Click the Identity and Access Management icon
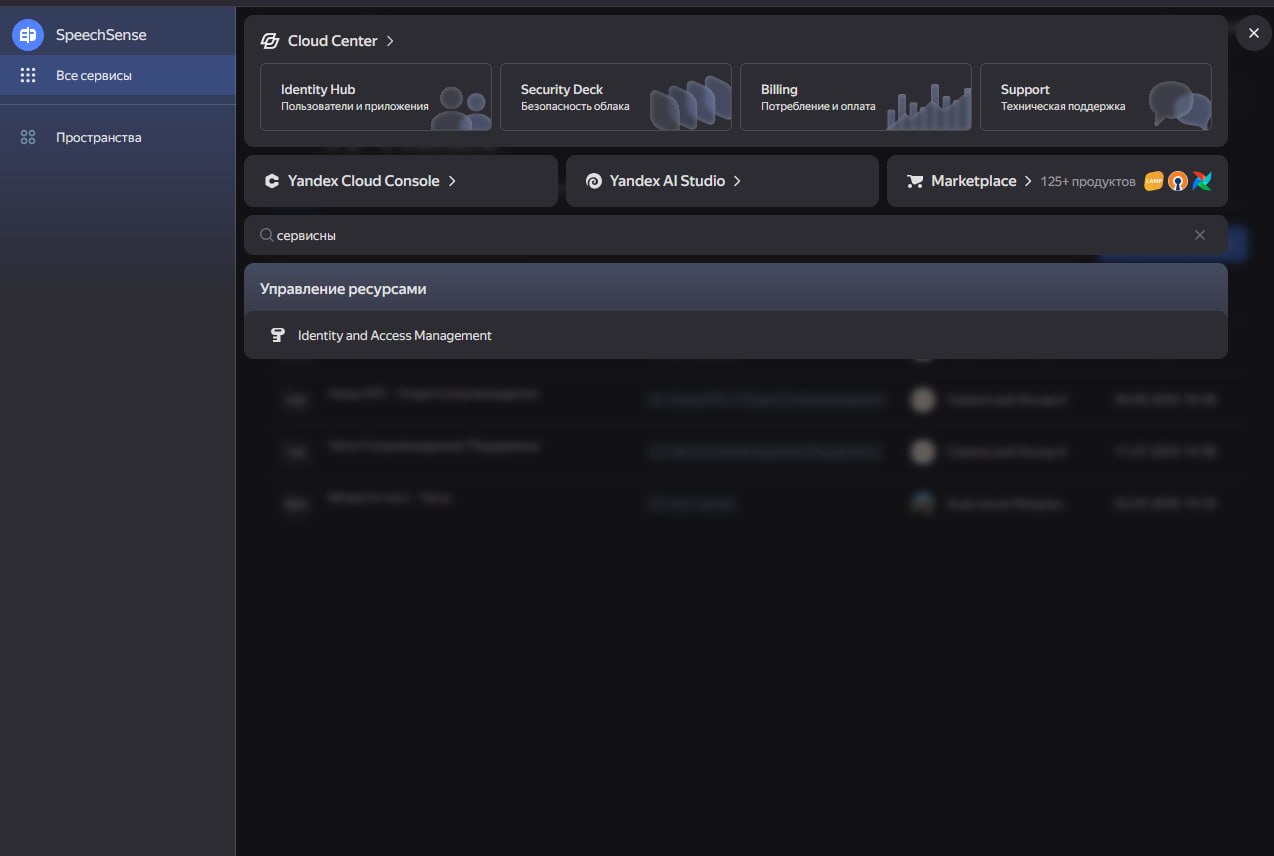 pyautogui.click(x=279, y=335)
